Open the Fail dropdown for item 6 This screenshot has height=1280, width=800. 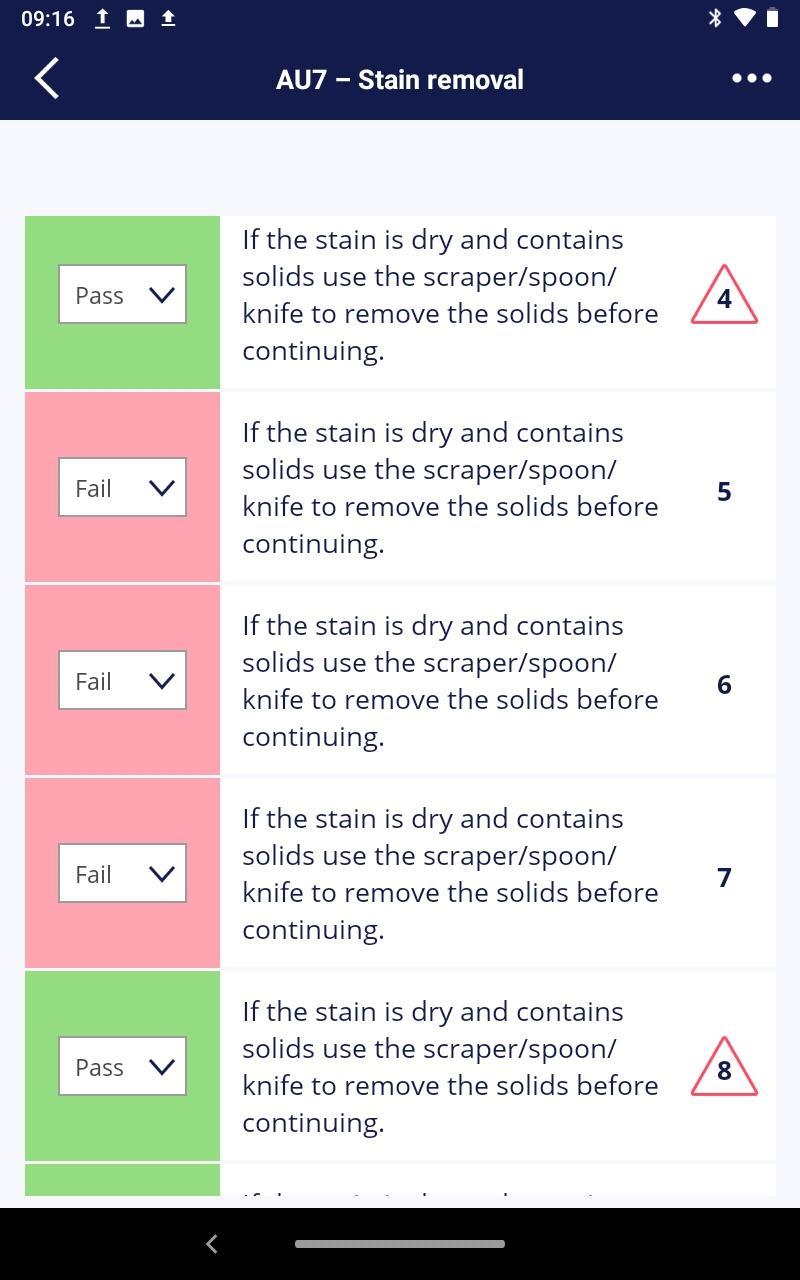(122, 681)
